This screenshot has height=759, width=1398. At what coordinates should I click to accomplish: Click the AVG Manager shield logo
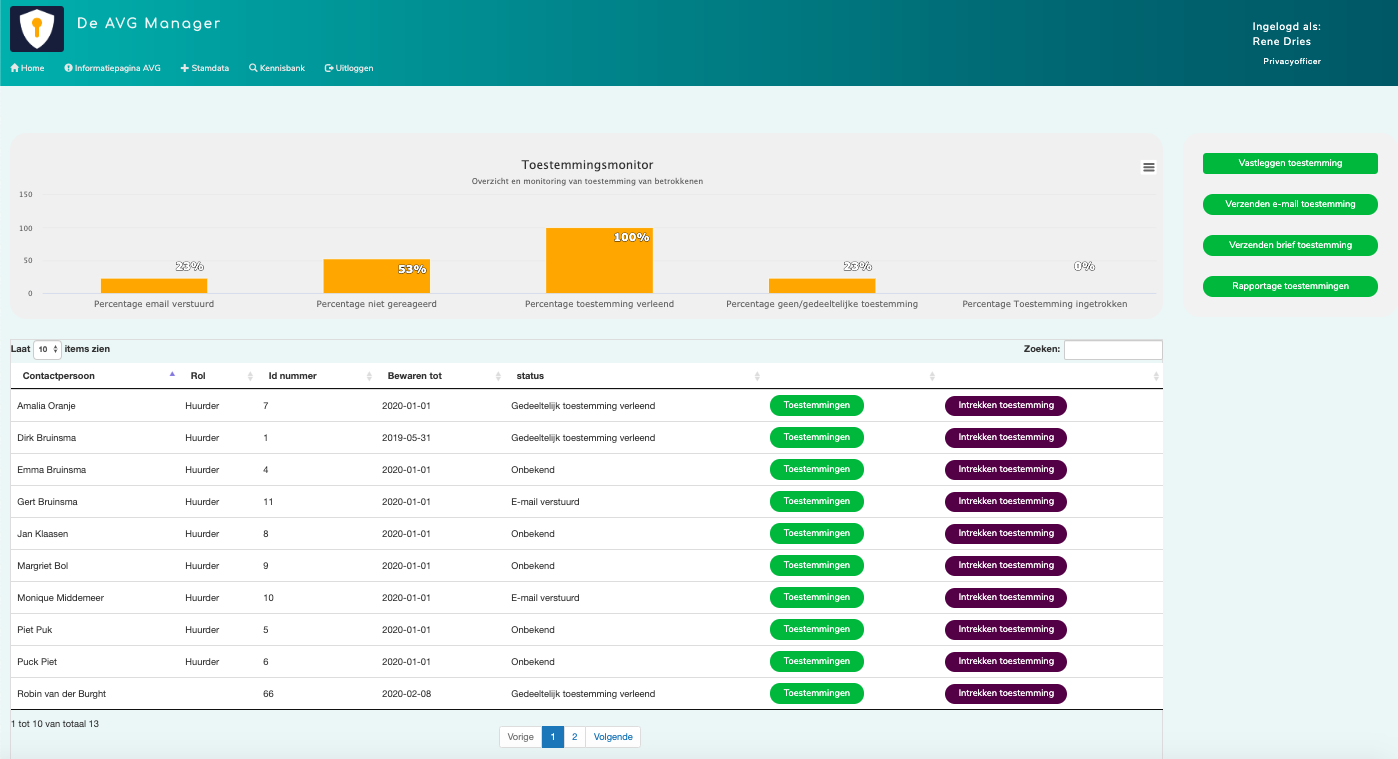[37, 29]
